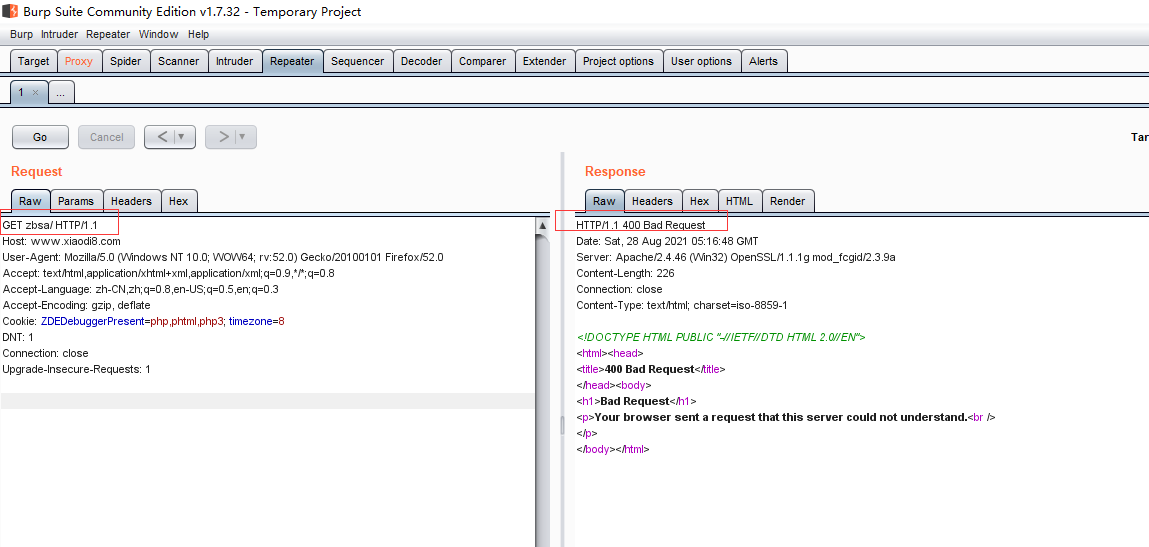
Task: Click the Server: Apache/2.4.46 response line
Action: [x=736, y=257]
